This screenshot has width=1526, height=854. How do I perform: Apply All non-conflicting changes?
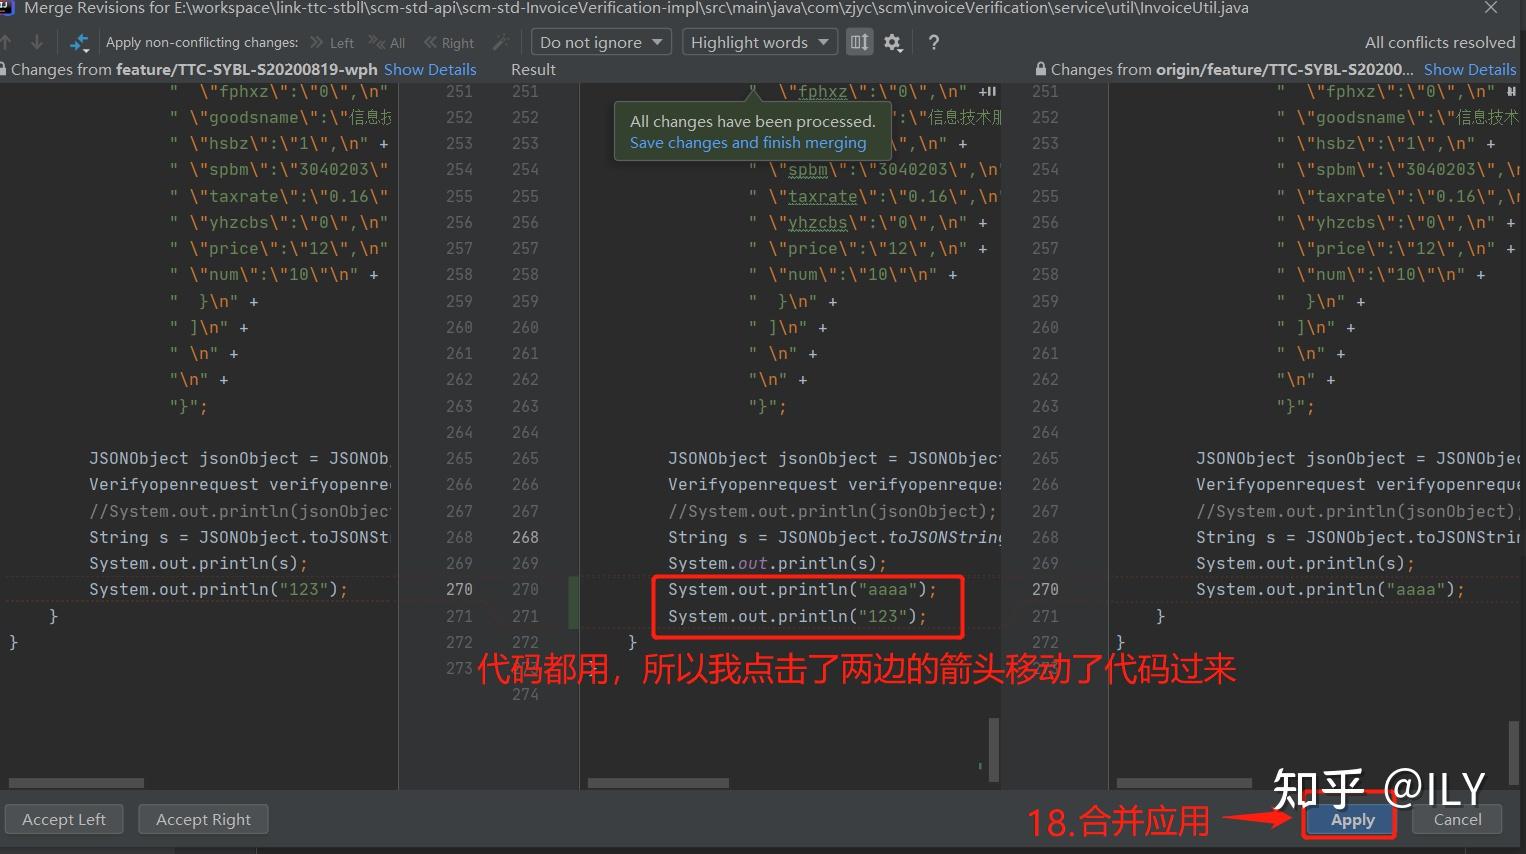click(388, 43)
